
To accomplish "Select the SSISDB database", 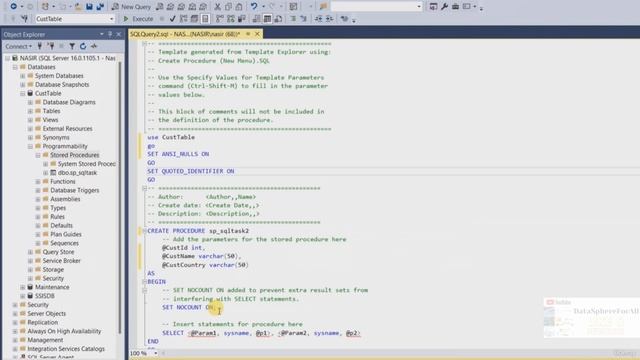I will tap(44, 296).
